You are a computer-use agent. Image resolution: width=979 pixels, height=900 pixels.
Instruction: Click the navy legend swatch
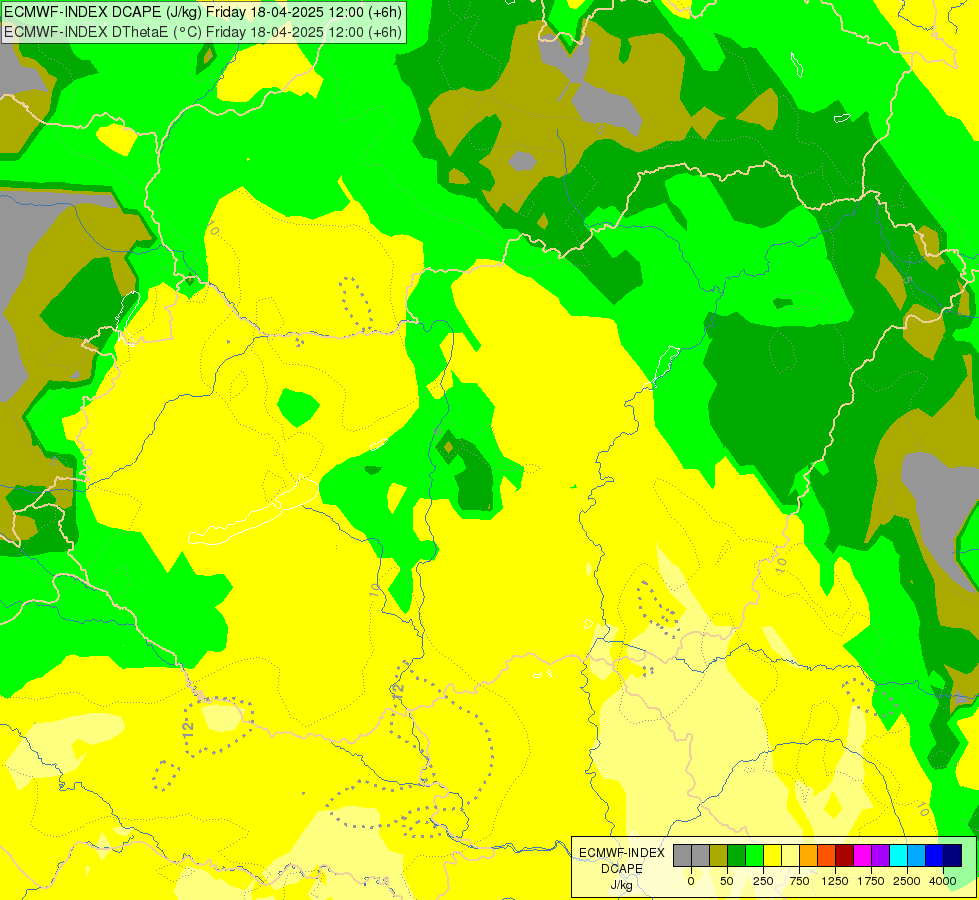click(x=953, y=855)
